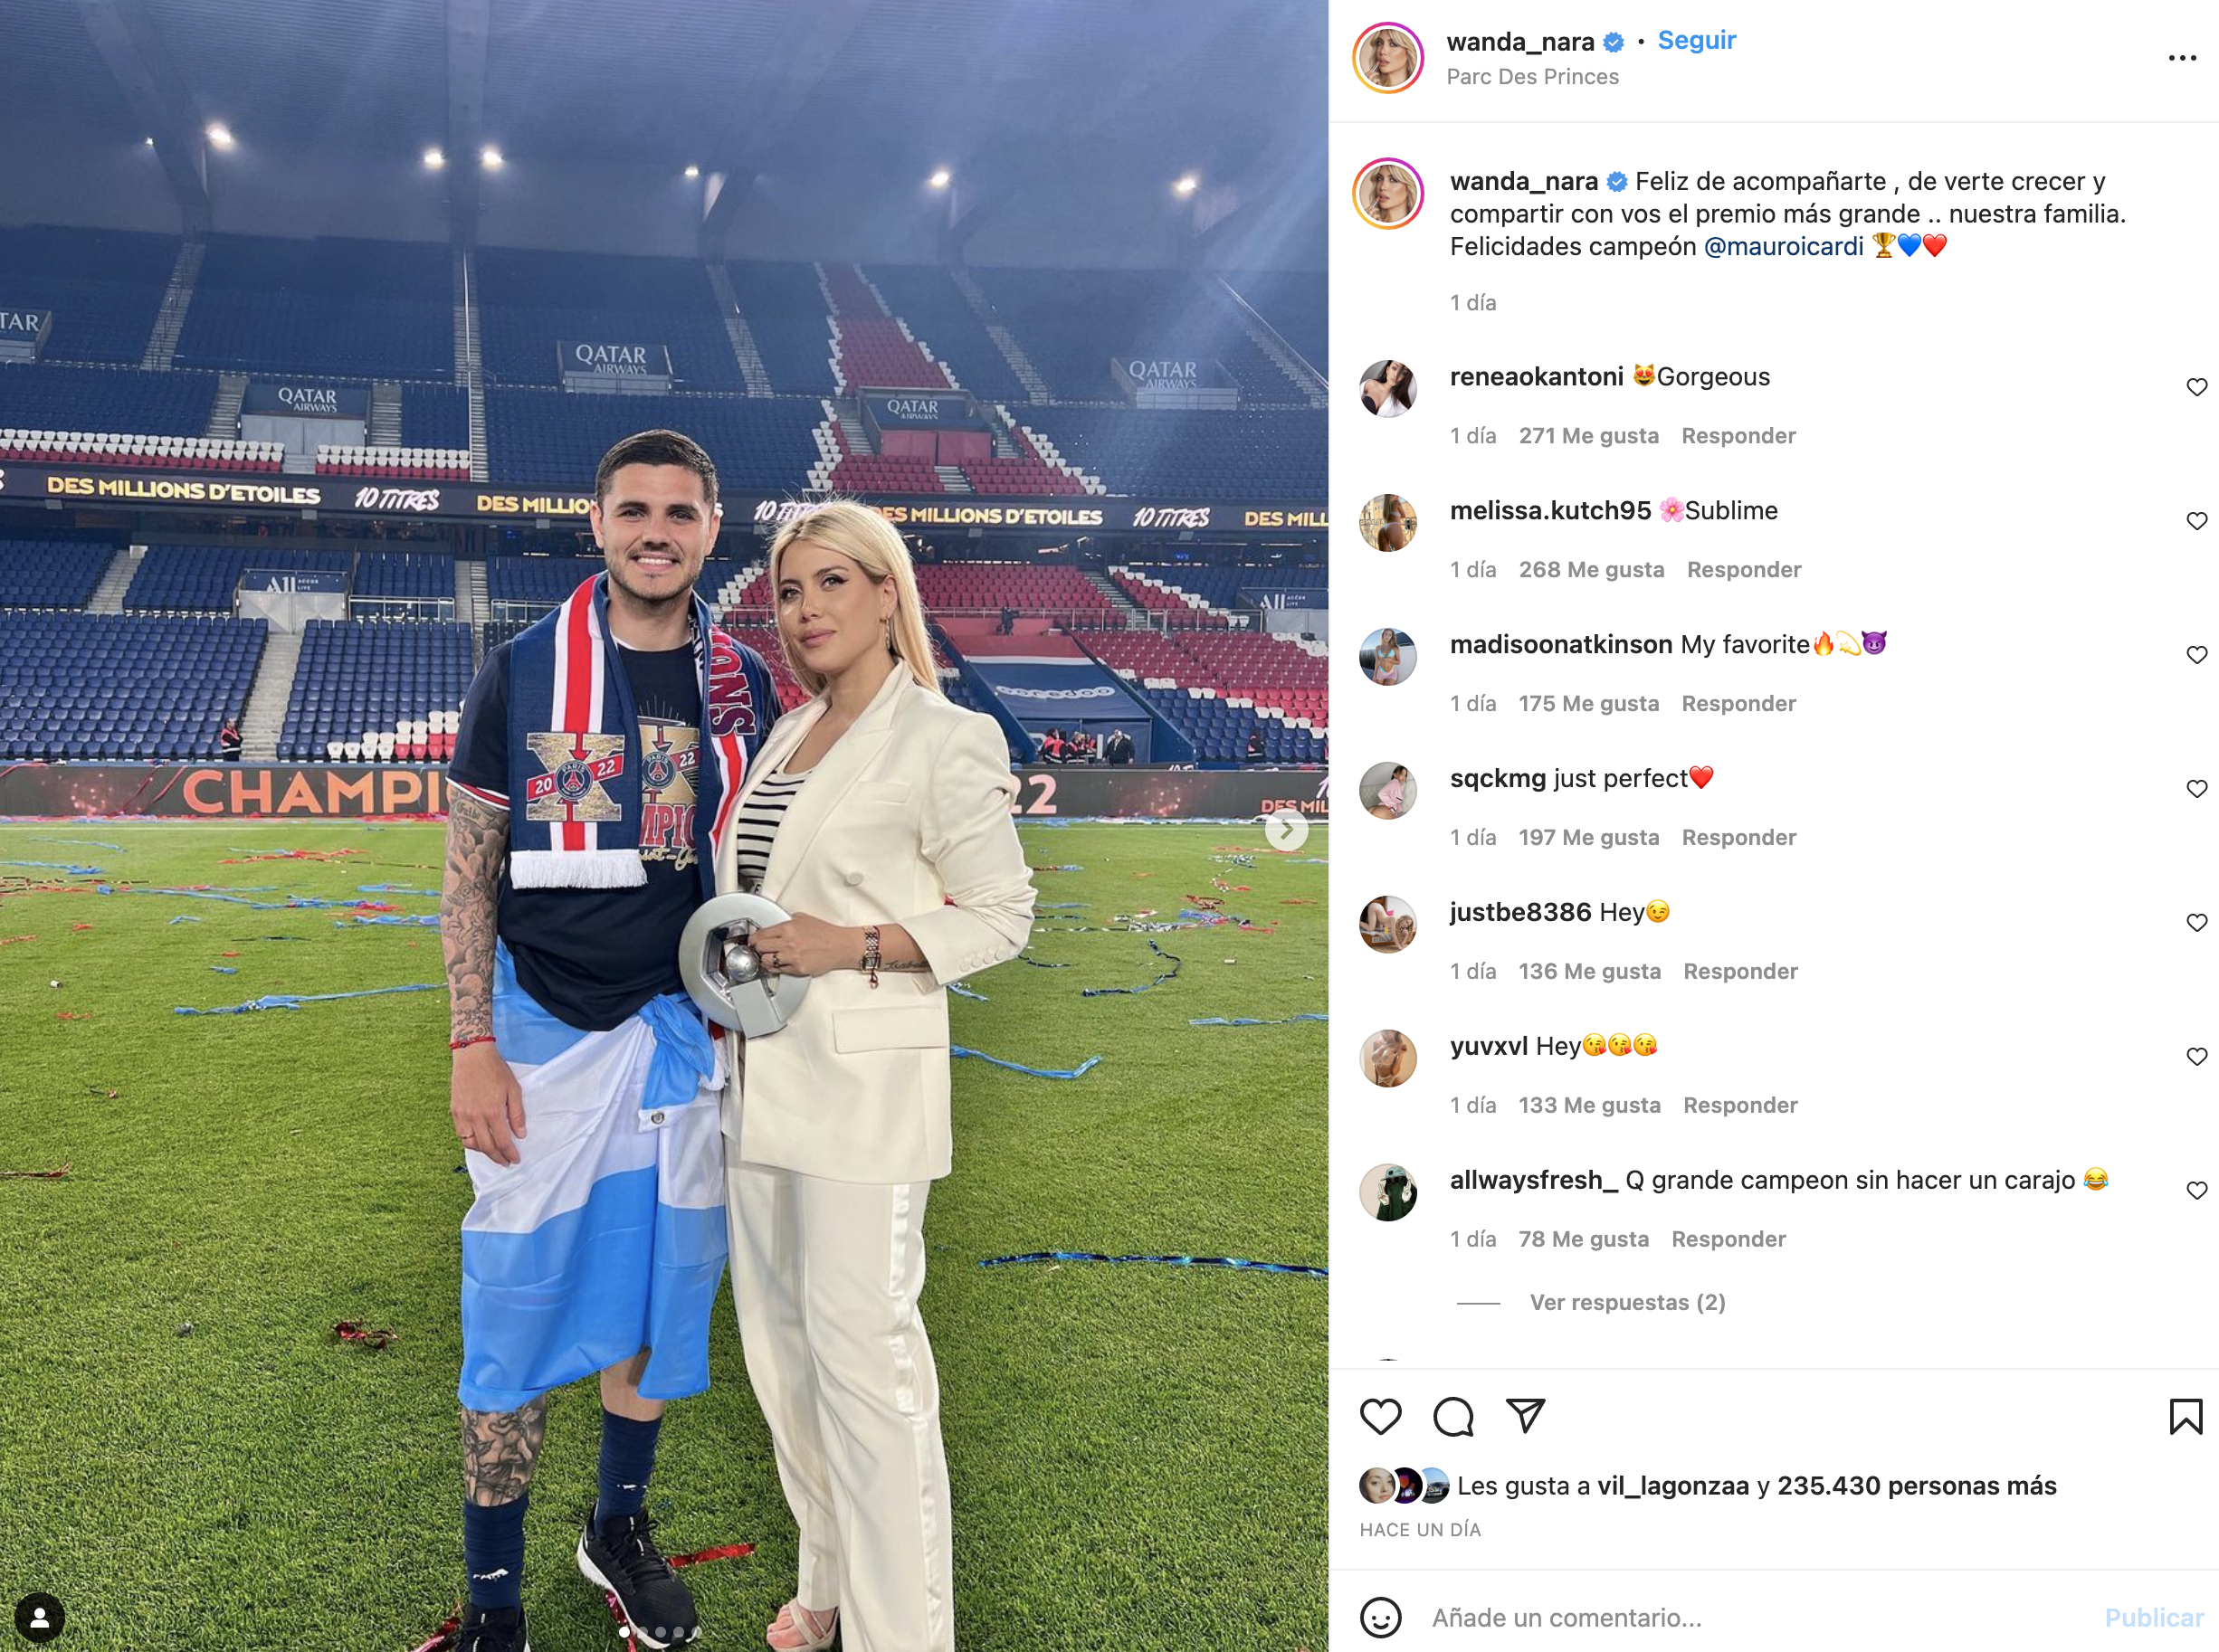
Task: Open madisoonatkinson's profile picture
Action: click(x=1388, y=657)
